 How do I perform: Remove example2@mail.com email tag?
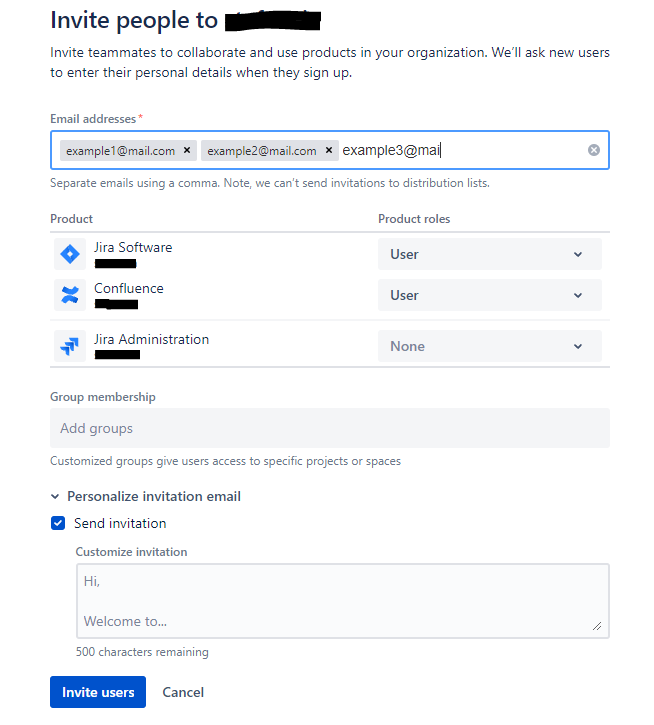click(329, 150)
